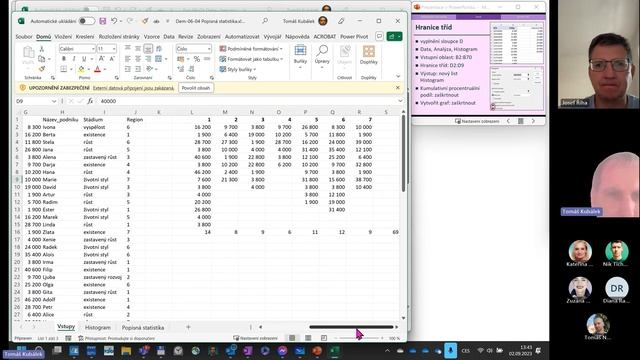Open the Rozložení stránky tab
The width and height of the screenshot is (640, 360).
tap(119, 36)
